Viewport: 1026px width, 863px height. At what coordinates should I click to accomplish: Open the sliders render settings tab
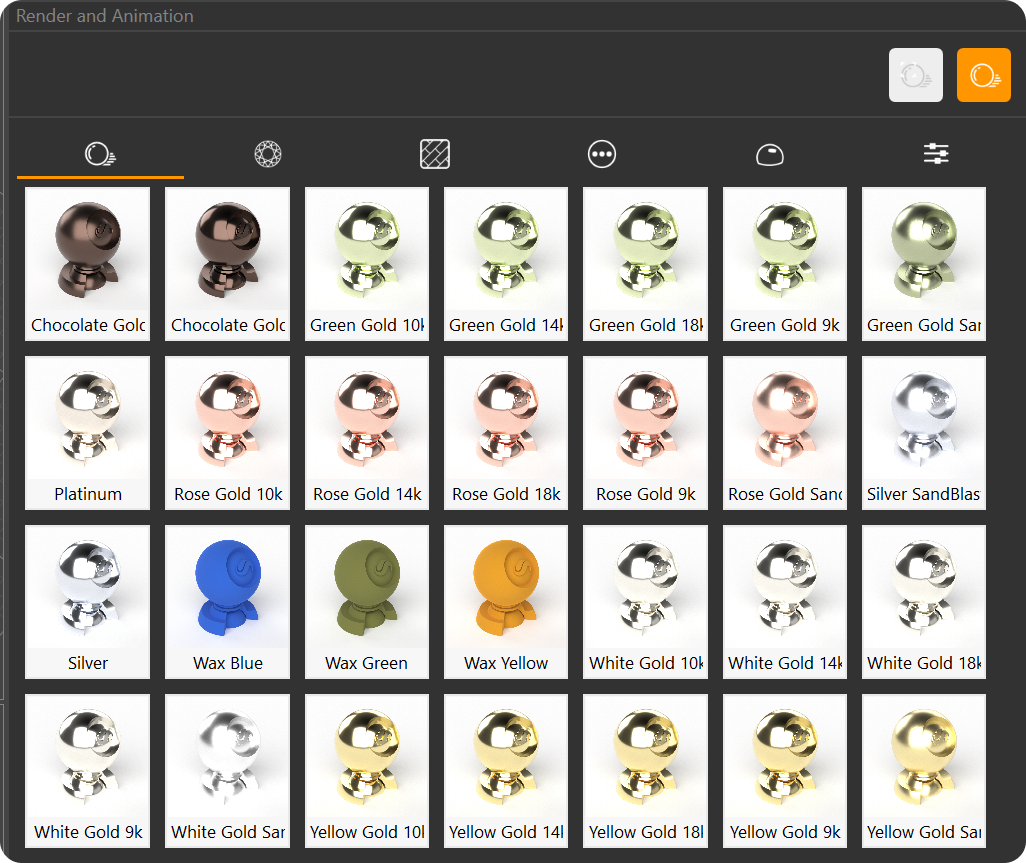tap(936, 154)
